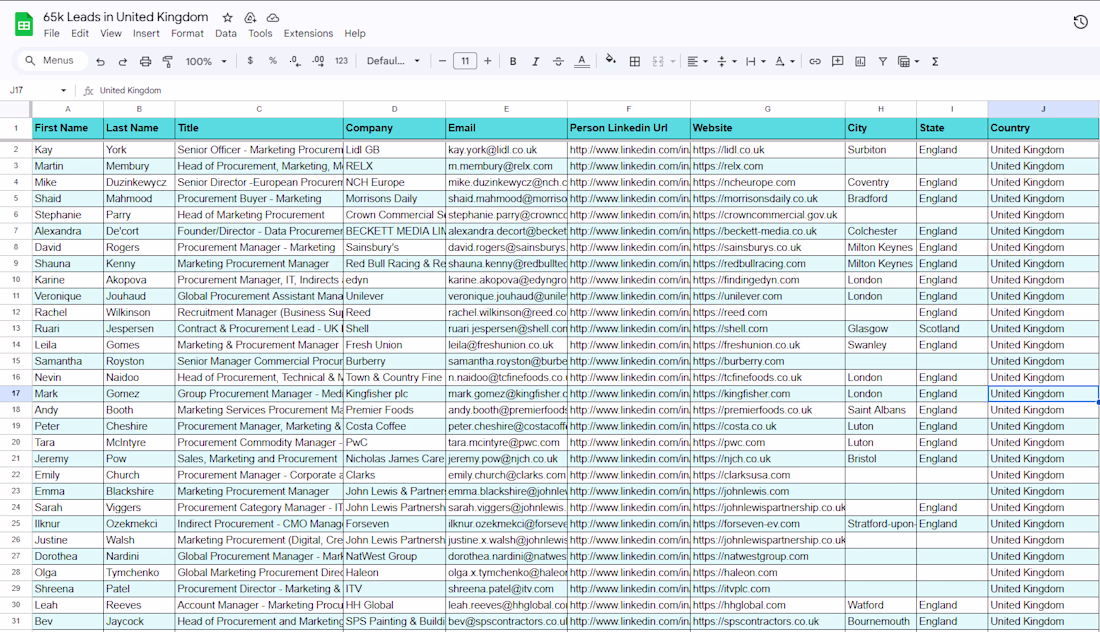Toggle italic formatting
The height and width of the screenshot is (632, 1100).
[535, 62]
